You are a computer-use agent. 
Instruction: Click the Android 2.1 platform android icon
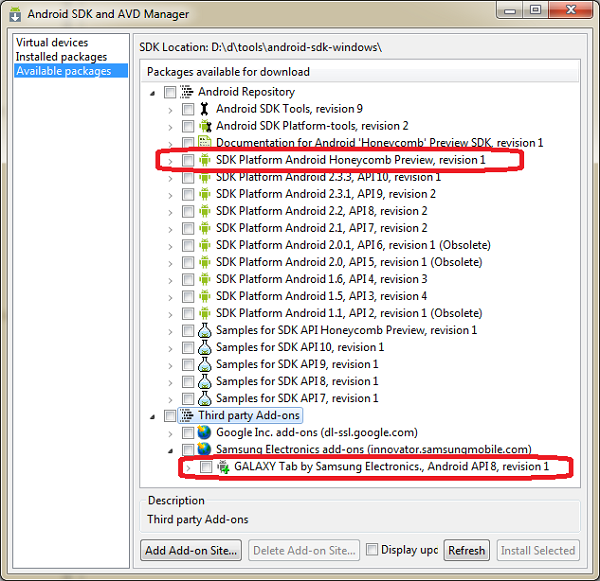(x=205, y=228)
